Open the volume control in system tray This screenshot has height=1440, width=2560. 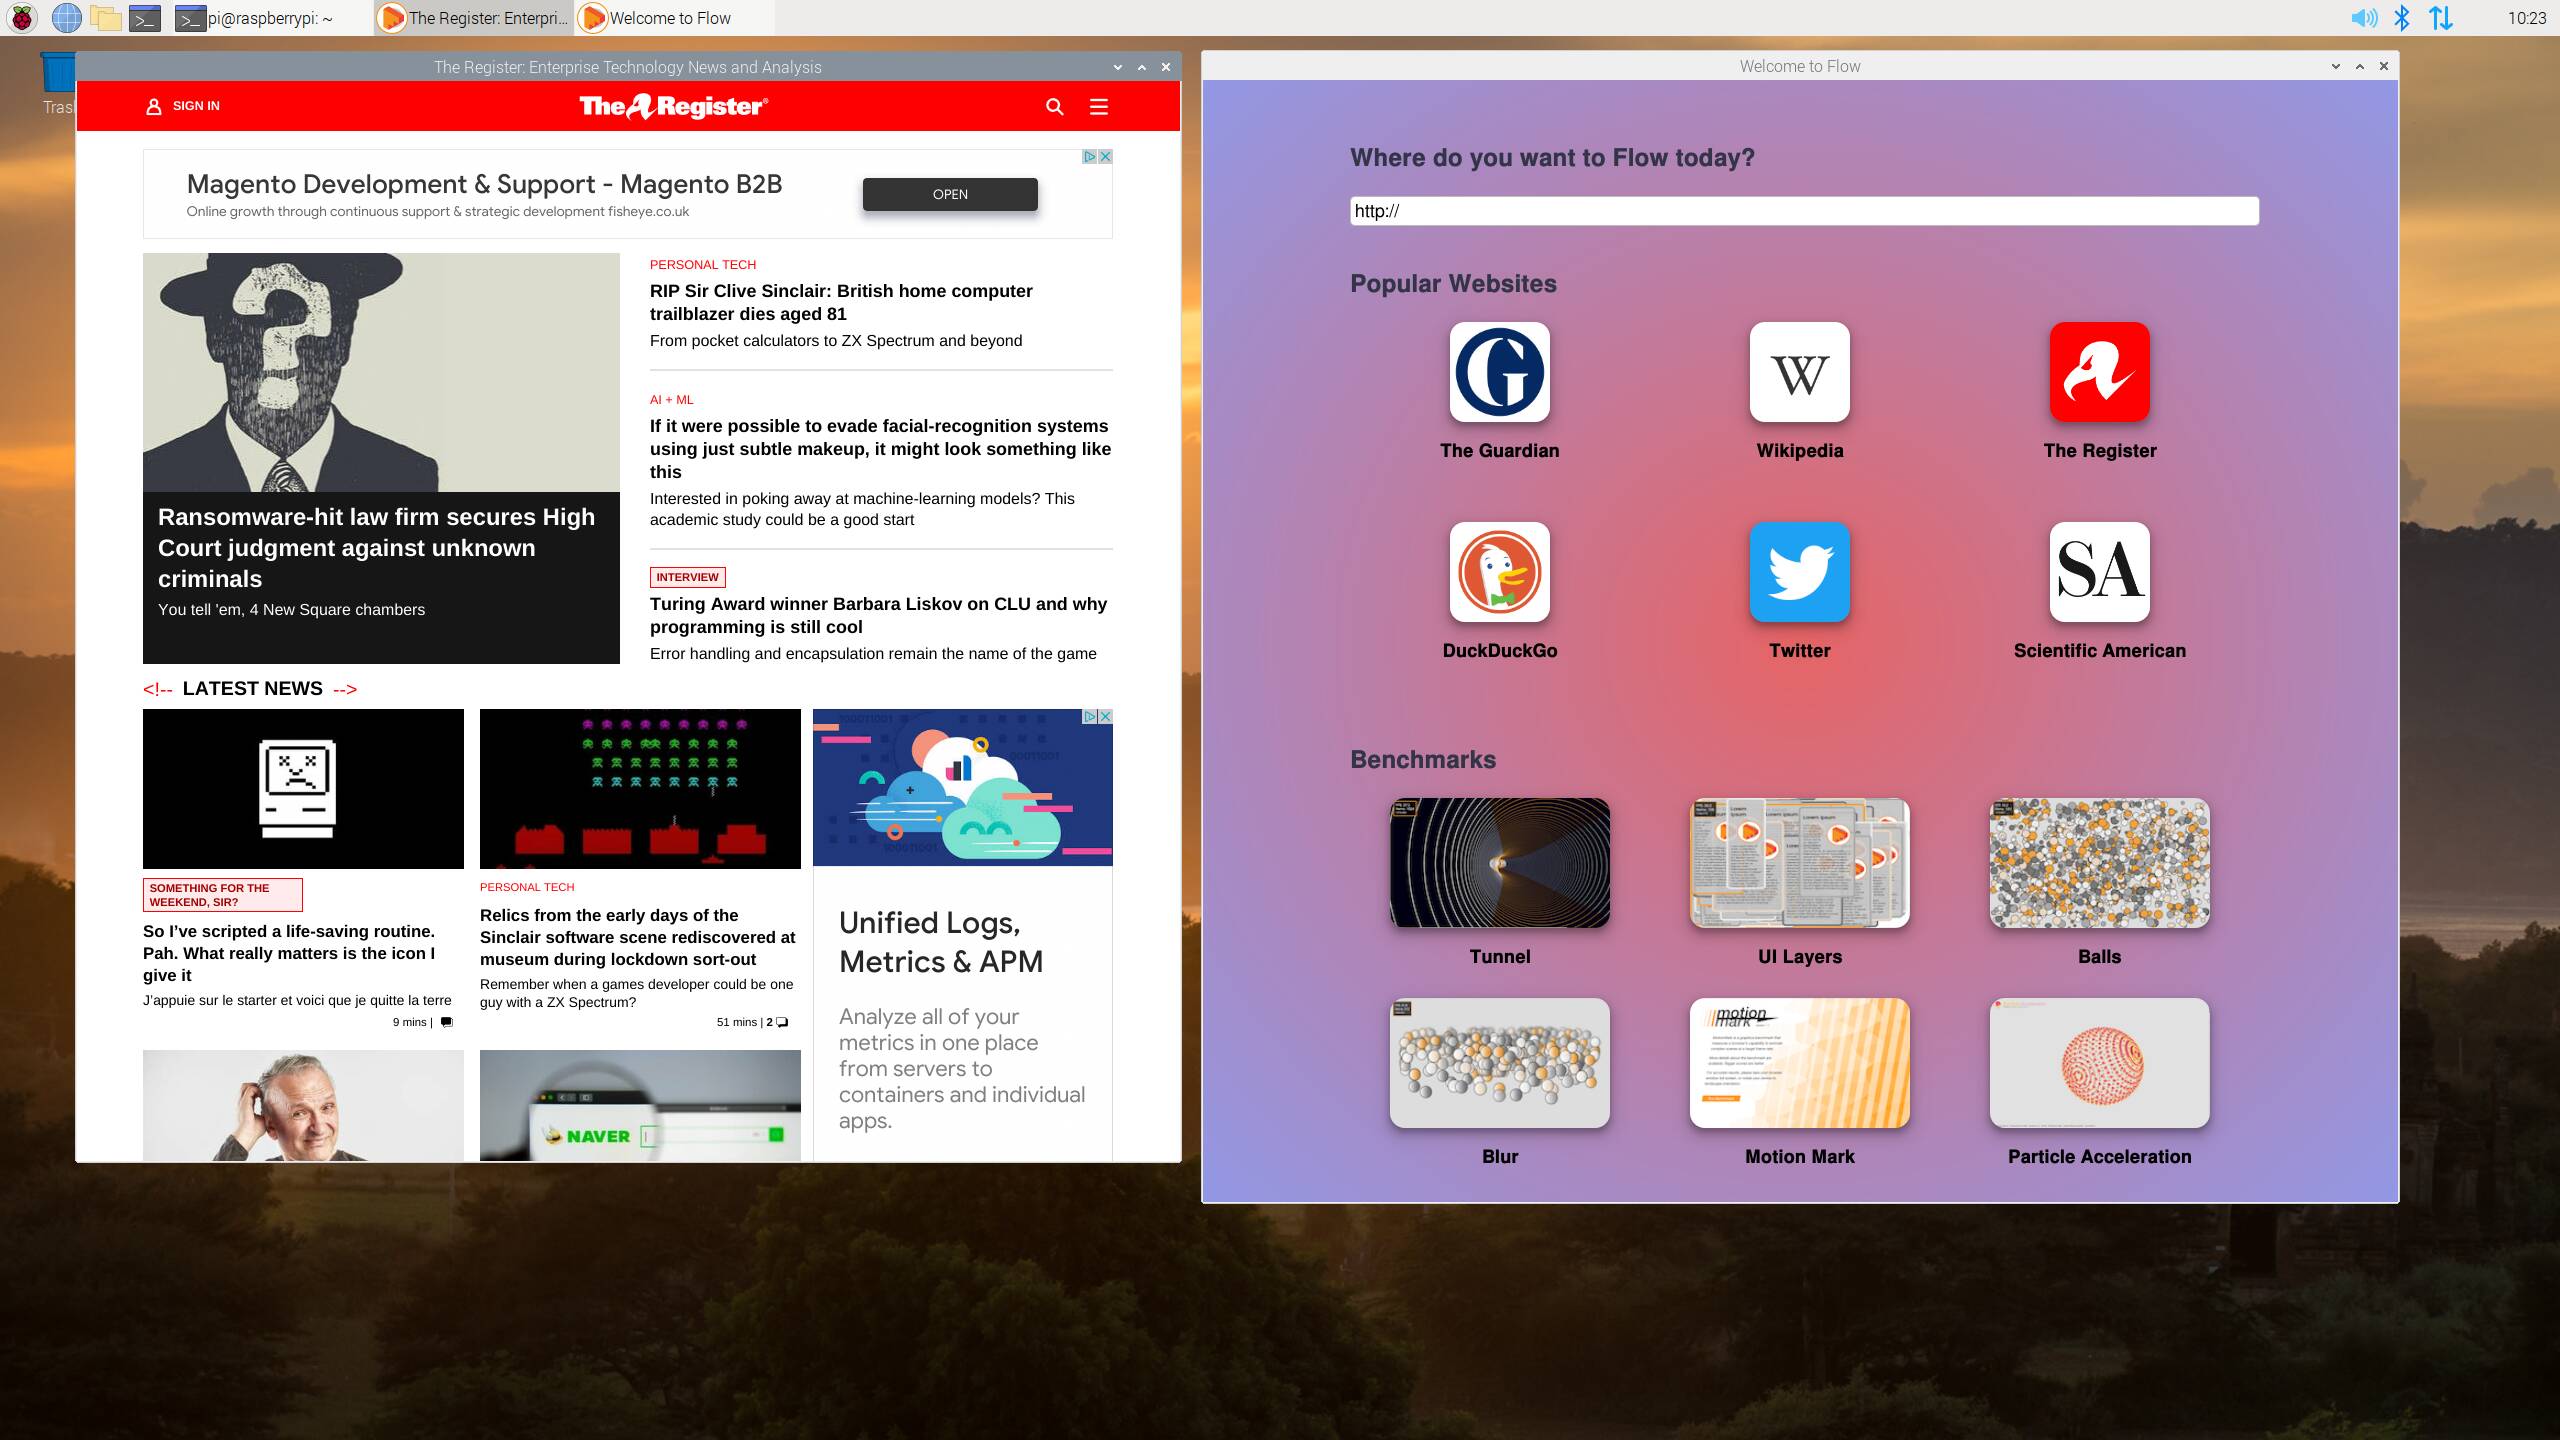tap(2364, 17)
